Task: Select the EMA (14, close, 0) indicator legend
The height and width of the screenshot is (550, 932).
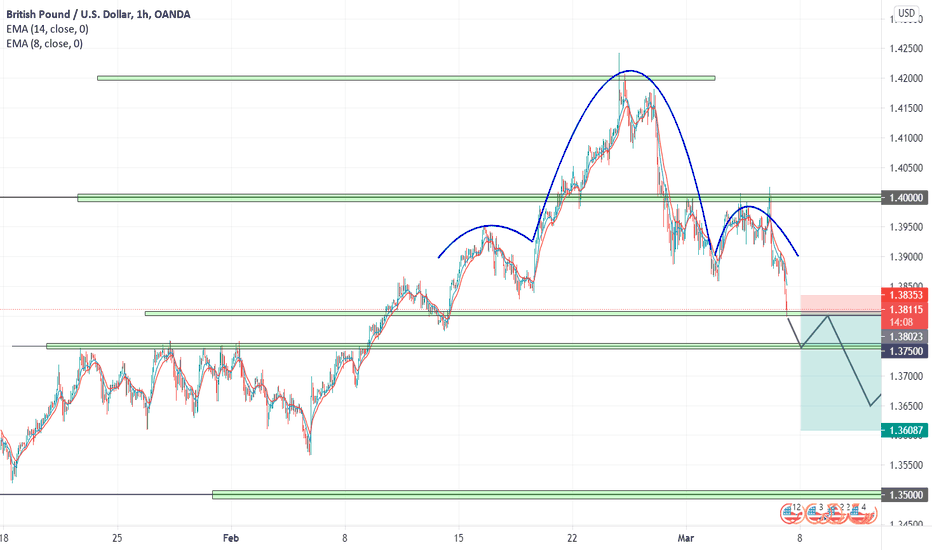Action: point(48,29)
